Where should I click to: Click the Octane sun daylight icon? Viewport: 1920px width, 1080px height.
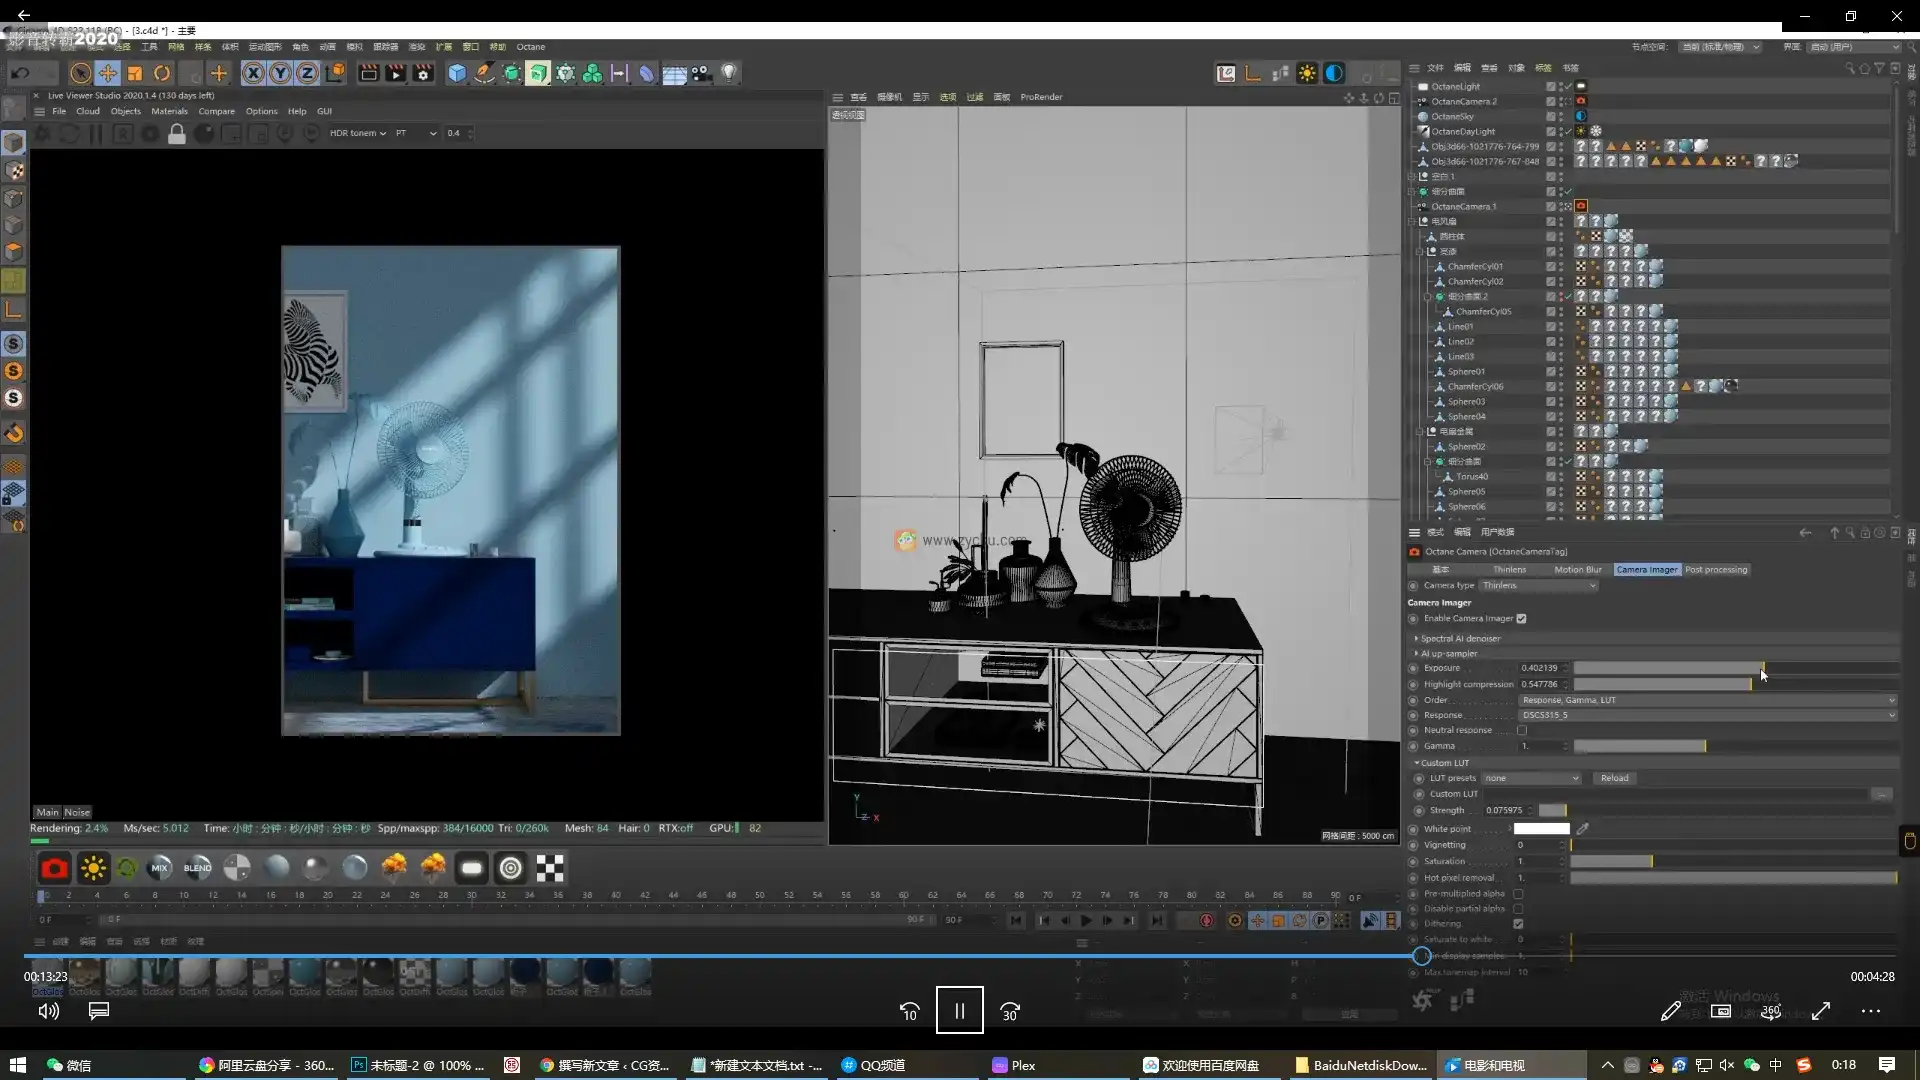click(x=93, y=868)
